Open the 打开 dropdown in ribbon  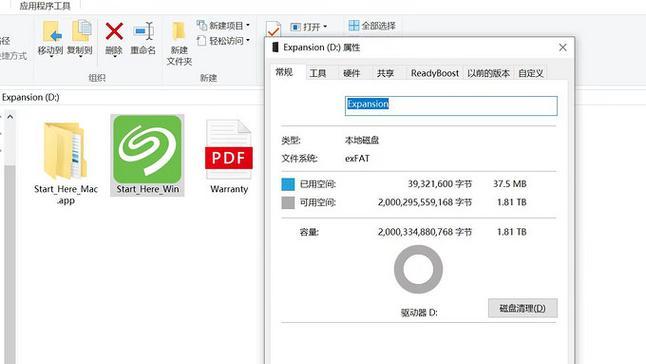coord(308,27)
